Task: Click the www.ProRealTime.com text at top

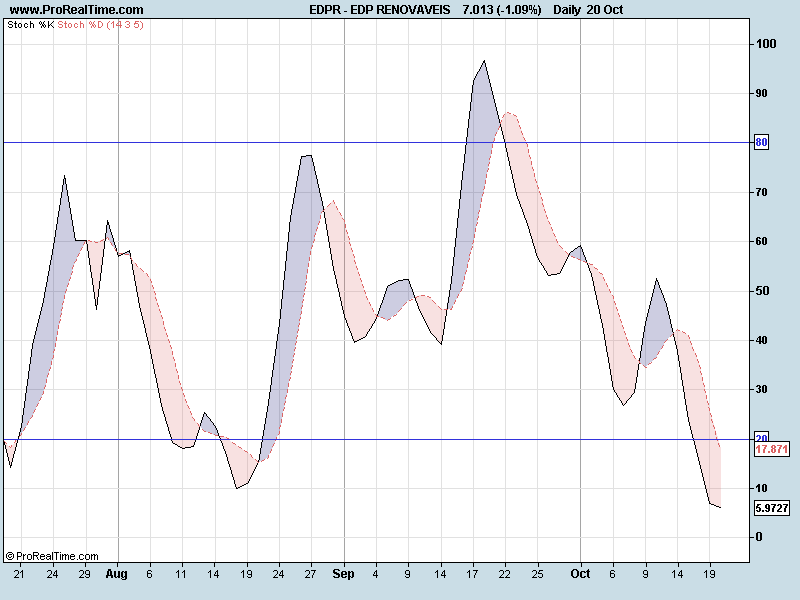Action: [77, 10]
